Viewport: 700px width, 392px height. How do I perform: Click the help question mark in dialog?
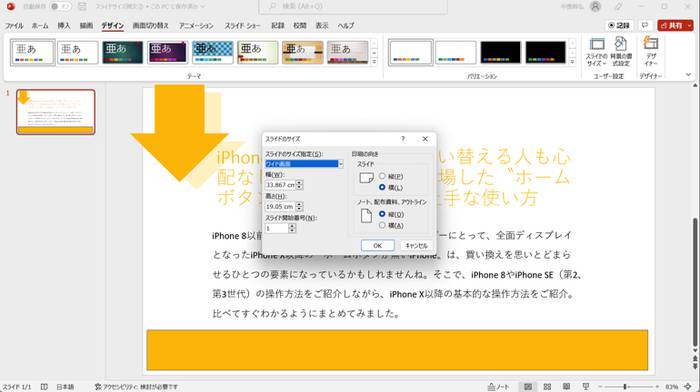(403, 139)
